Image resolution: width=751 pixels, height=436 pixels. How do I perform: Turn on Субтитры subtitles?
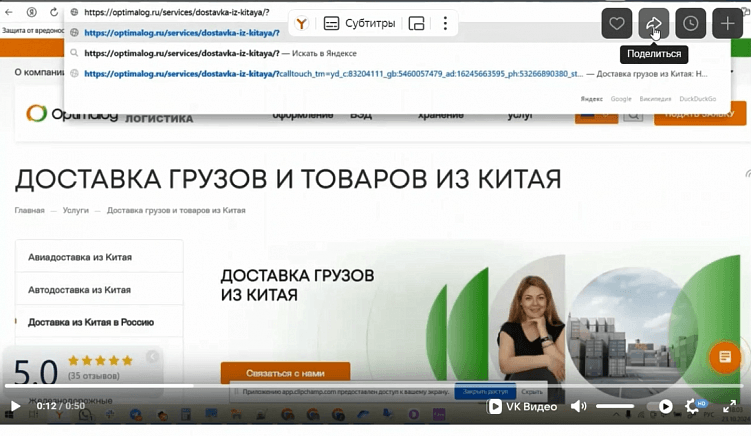359,23
